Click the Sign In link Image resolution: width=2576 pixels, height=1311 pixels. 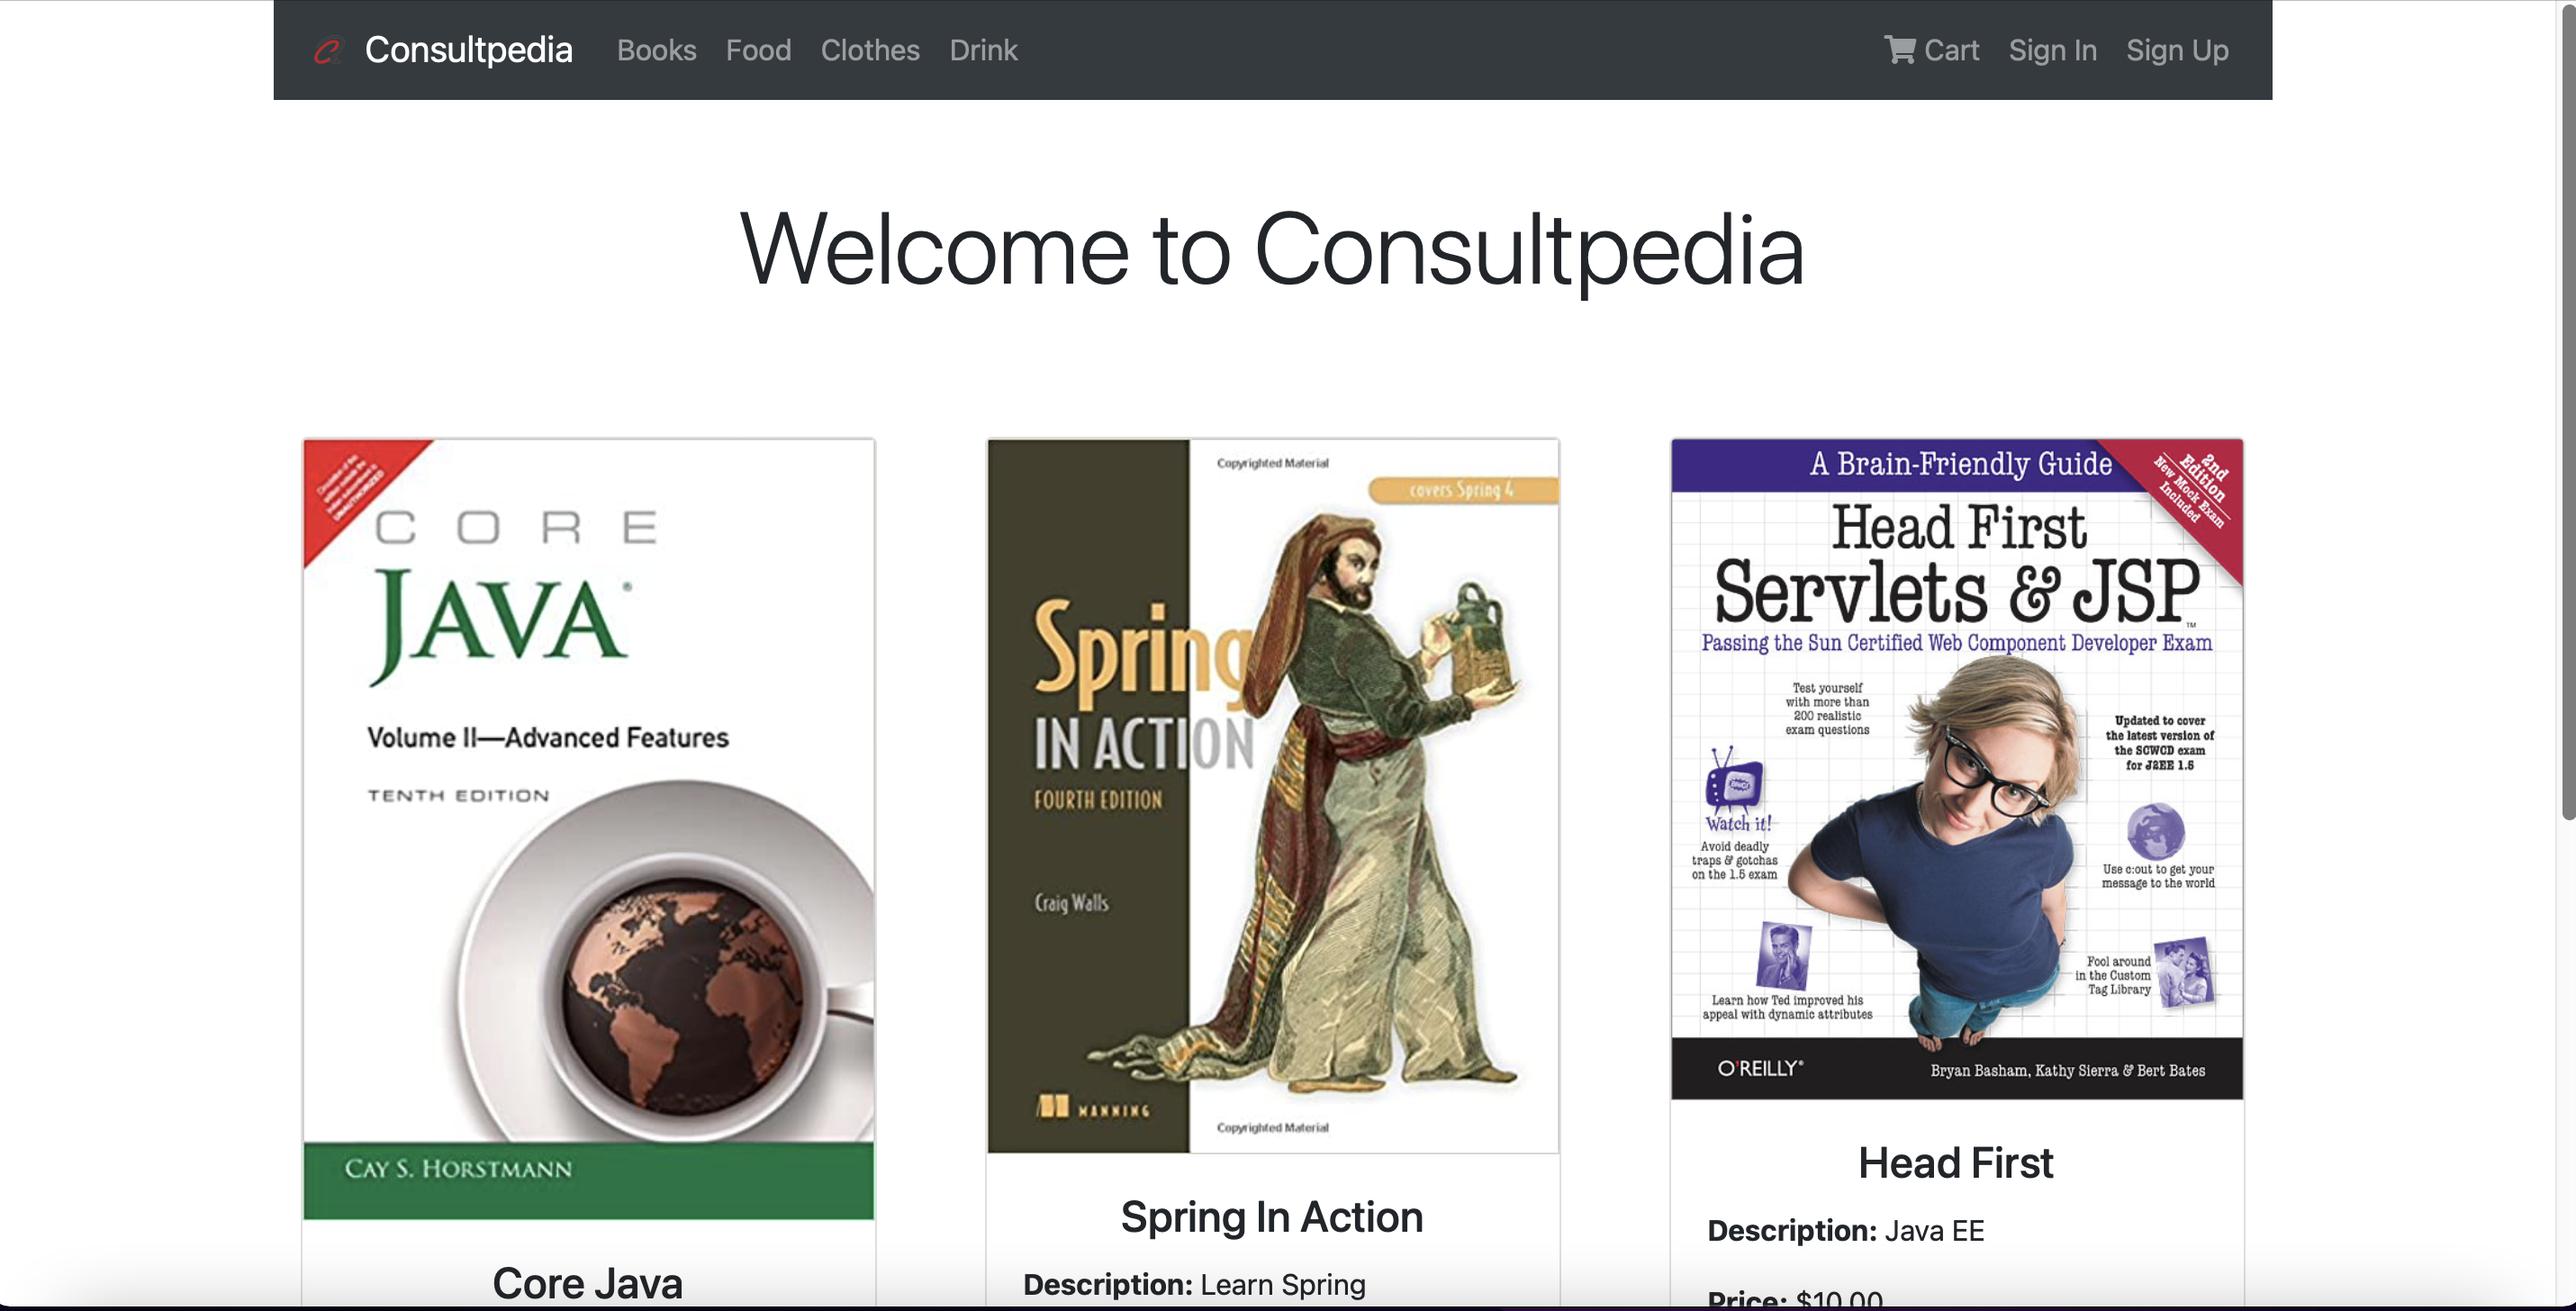[2052, 50]
